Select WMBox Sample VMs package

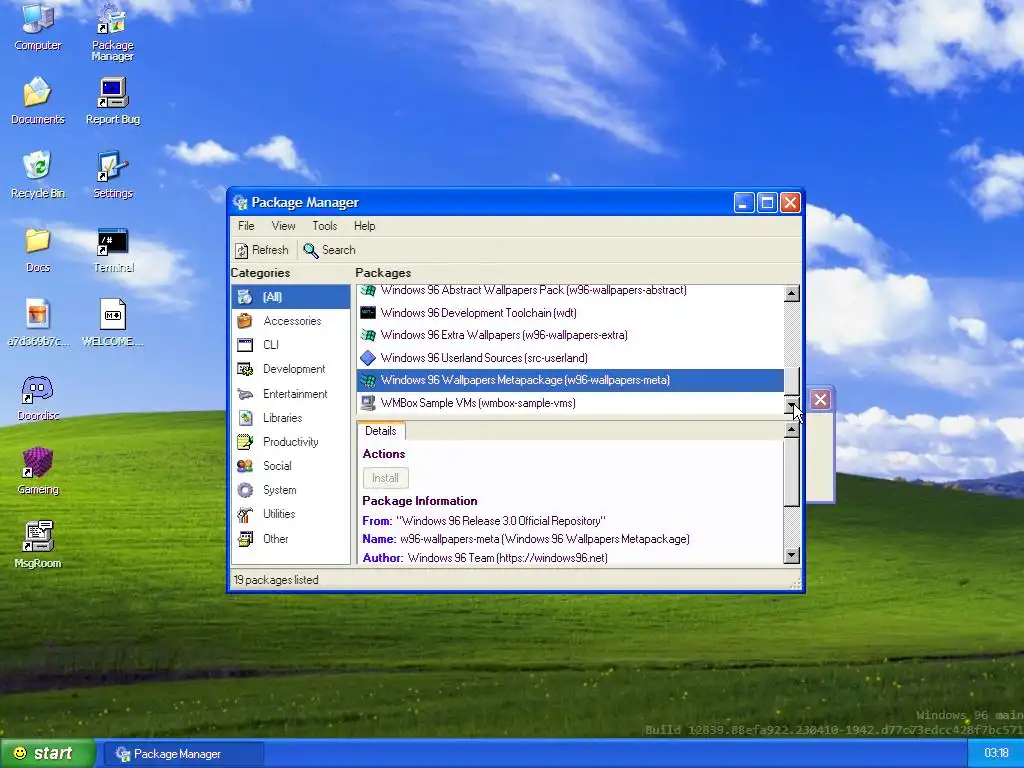pos(570,403)
